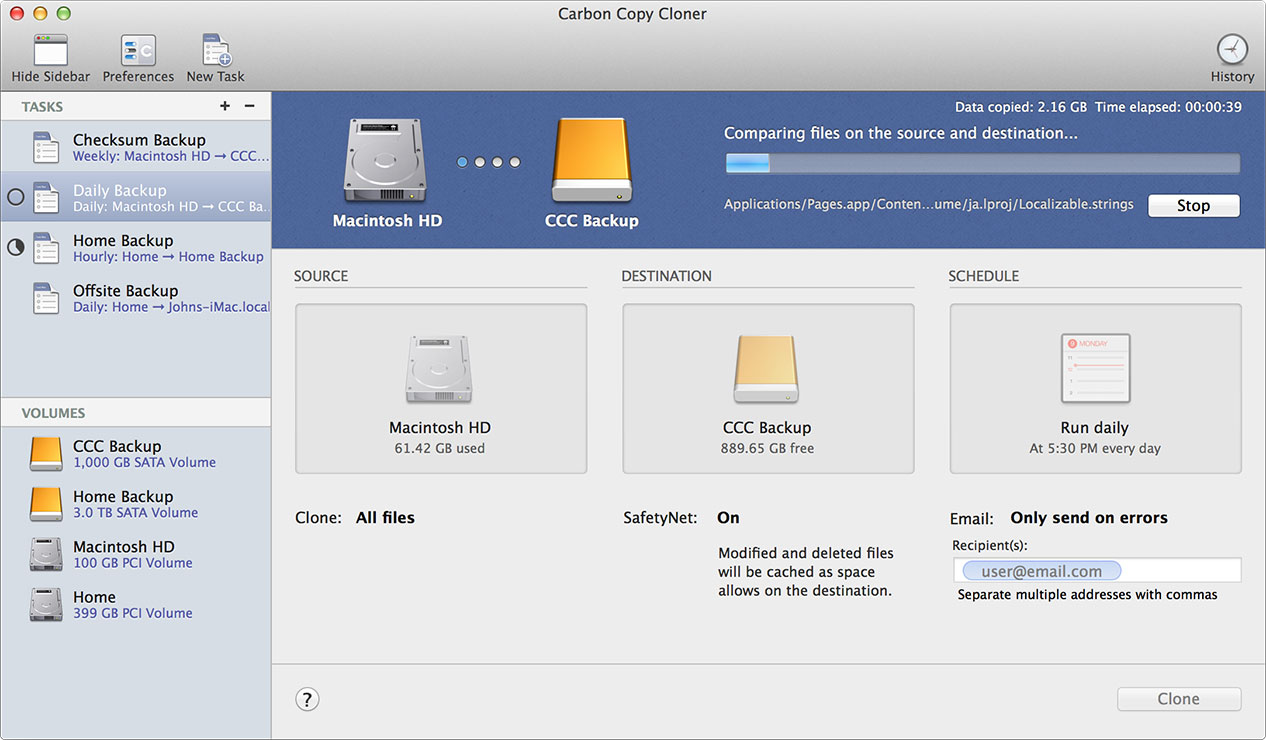The width and height of the screenshot is (1266, 740).
Task: Add a task with the plus icon
Action: [x=225, y=106]
